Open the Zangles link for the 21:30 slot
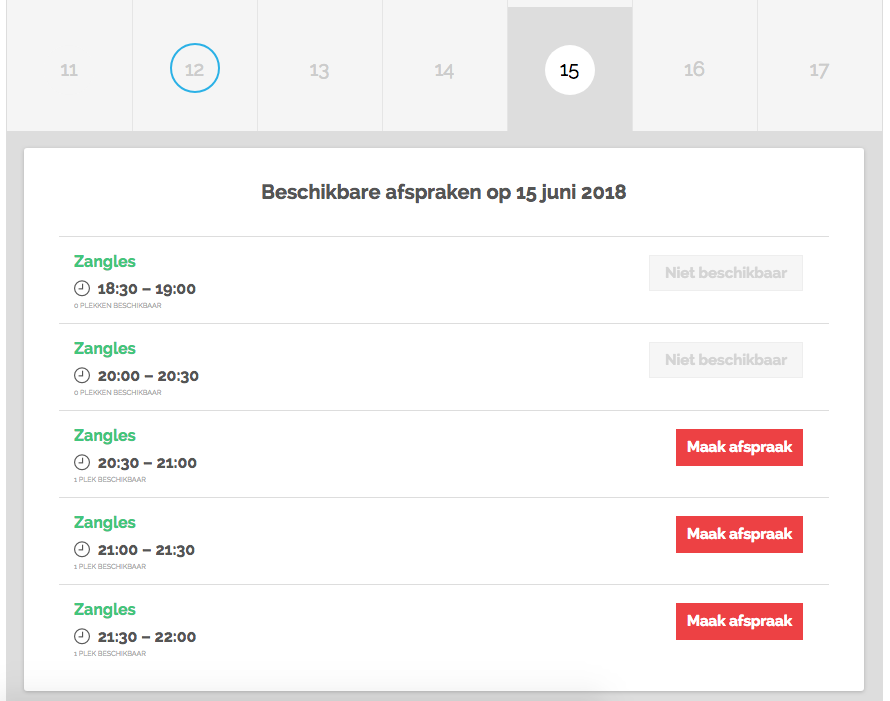This screenshot has width=890, height=701. (x=105, y=610)
